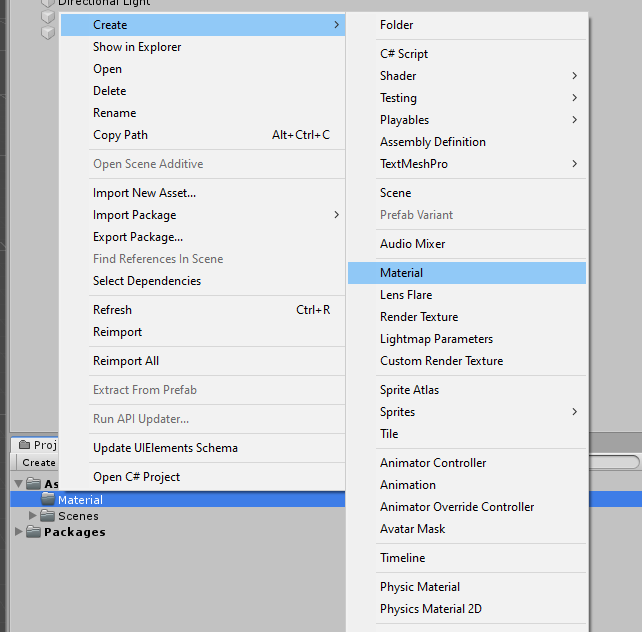The width and height of the screenshot is (642, 632).
Task: Create a new Folder from the submenu
Action: [396, 25]
